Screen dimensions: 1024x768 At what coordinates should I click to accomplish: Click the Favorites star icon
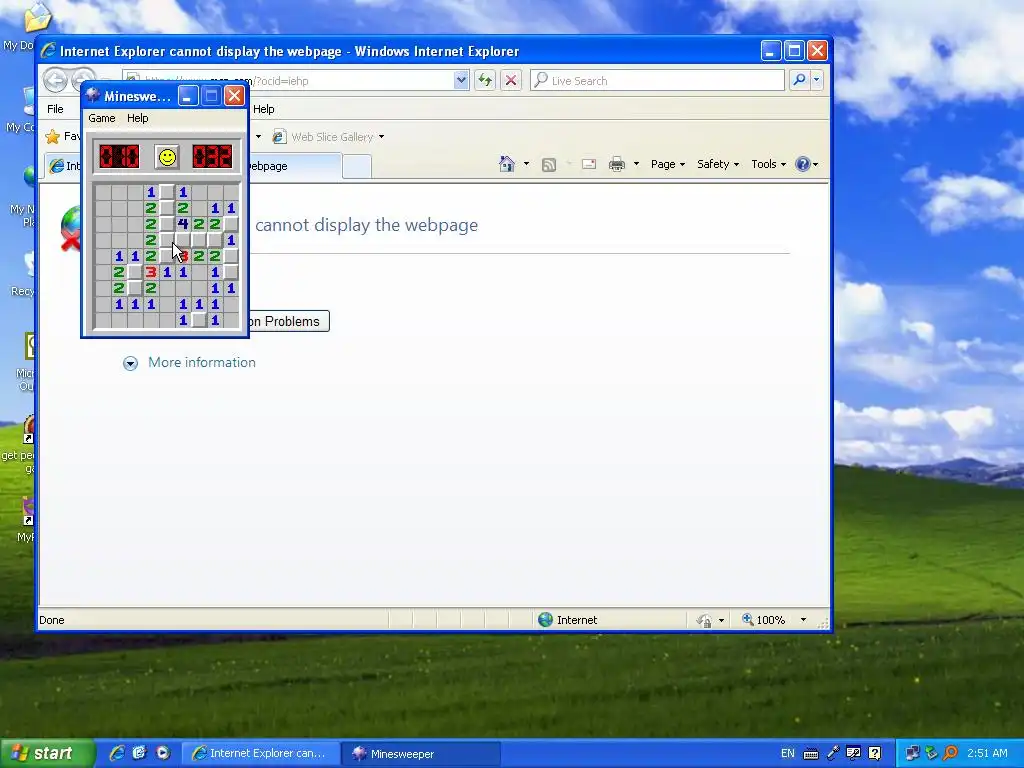(x=52, y=136)
